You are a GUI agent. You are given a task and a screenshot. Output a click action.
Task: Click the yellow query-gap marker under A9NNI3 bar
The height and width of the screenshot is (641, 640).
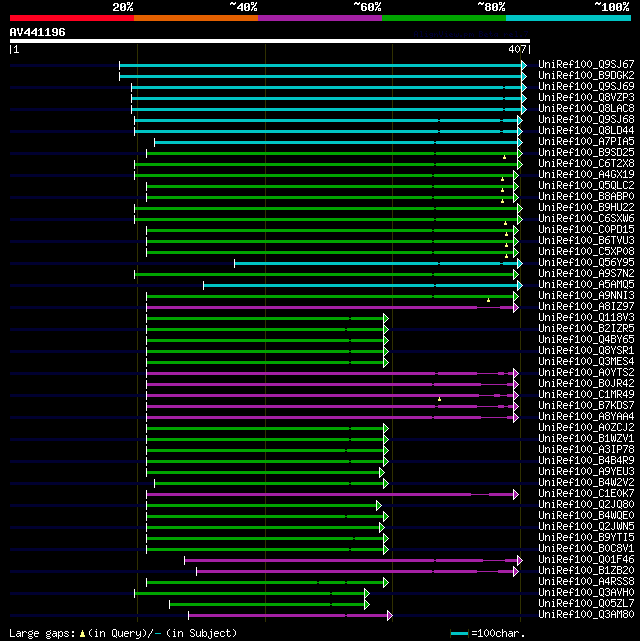coord(488,300)
